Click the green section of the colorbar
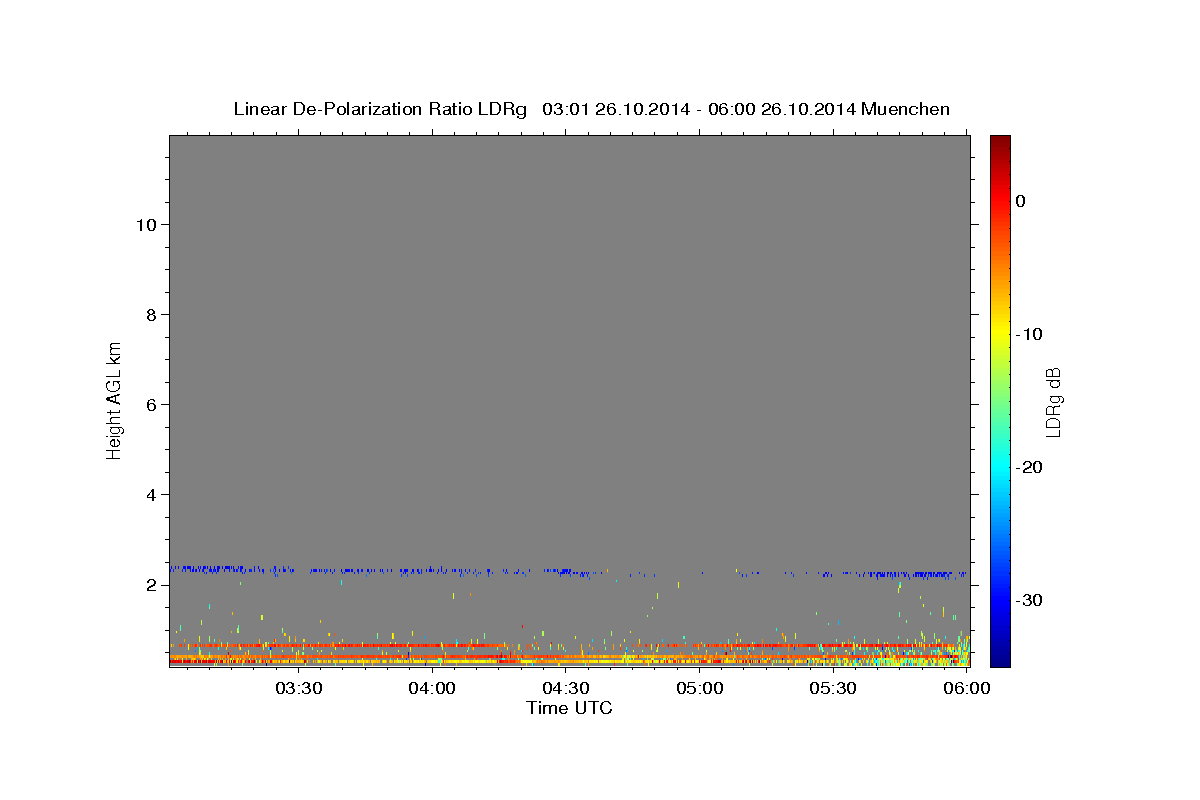 [1000, 400]
